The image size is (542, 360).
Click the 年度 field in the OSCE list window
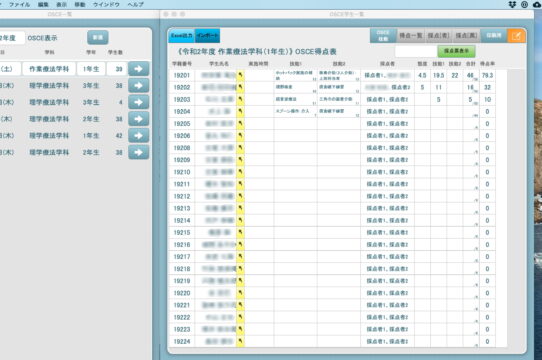(12, 38)
